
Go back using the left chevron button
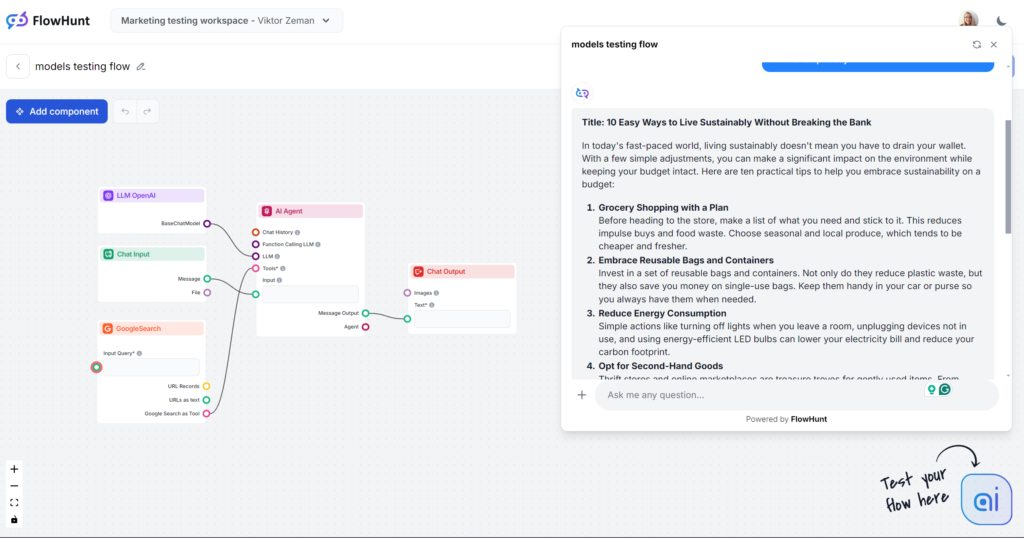pos(17,66)
